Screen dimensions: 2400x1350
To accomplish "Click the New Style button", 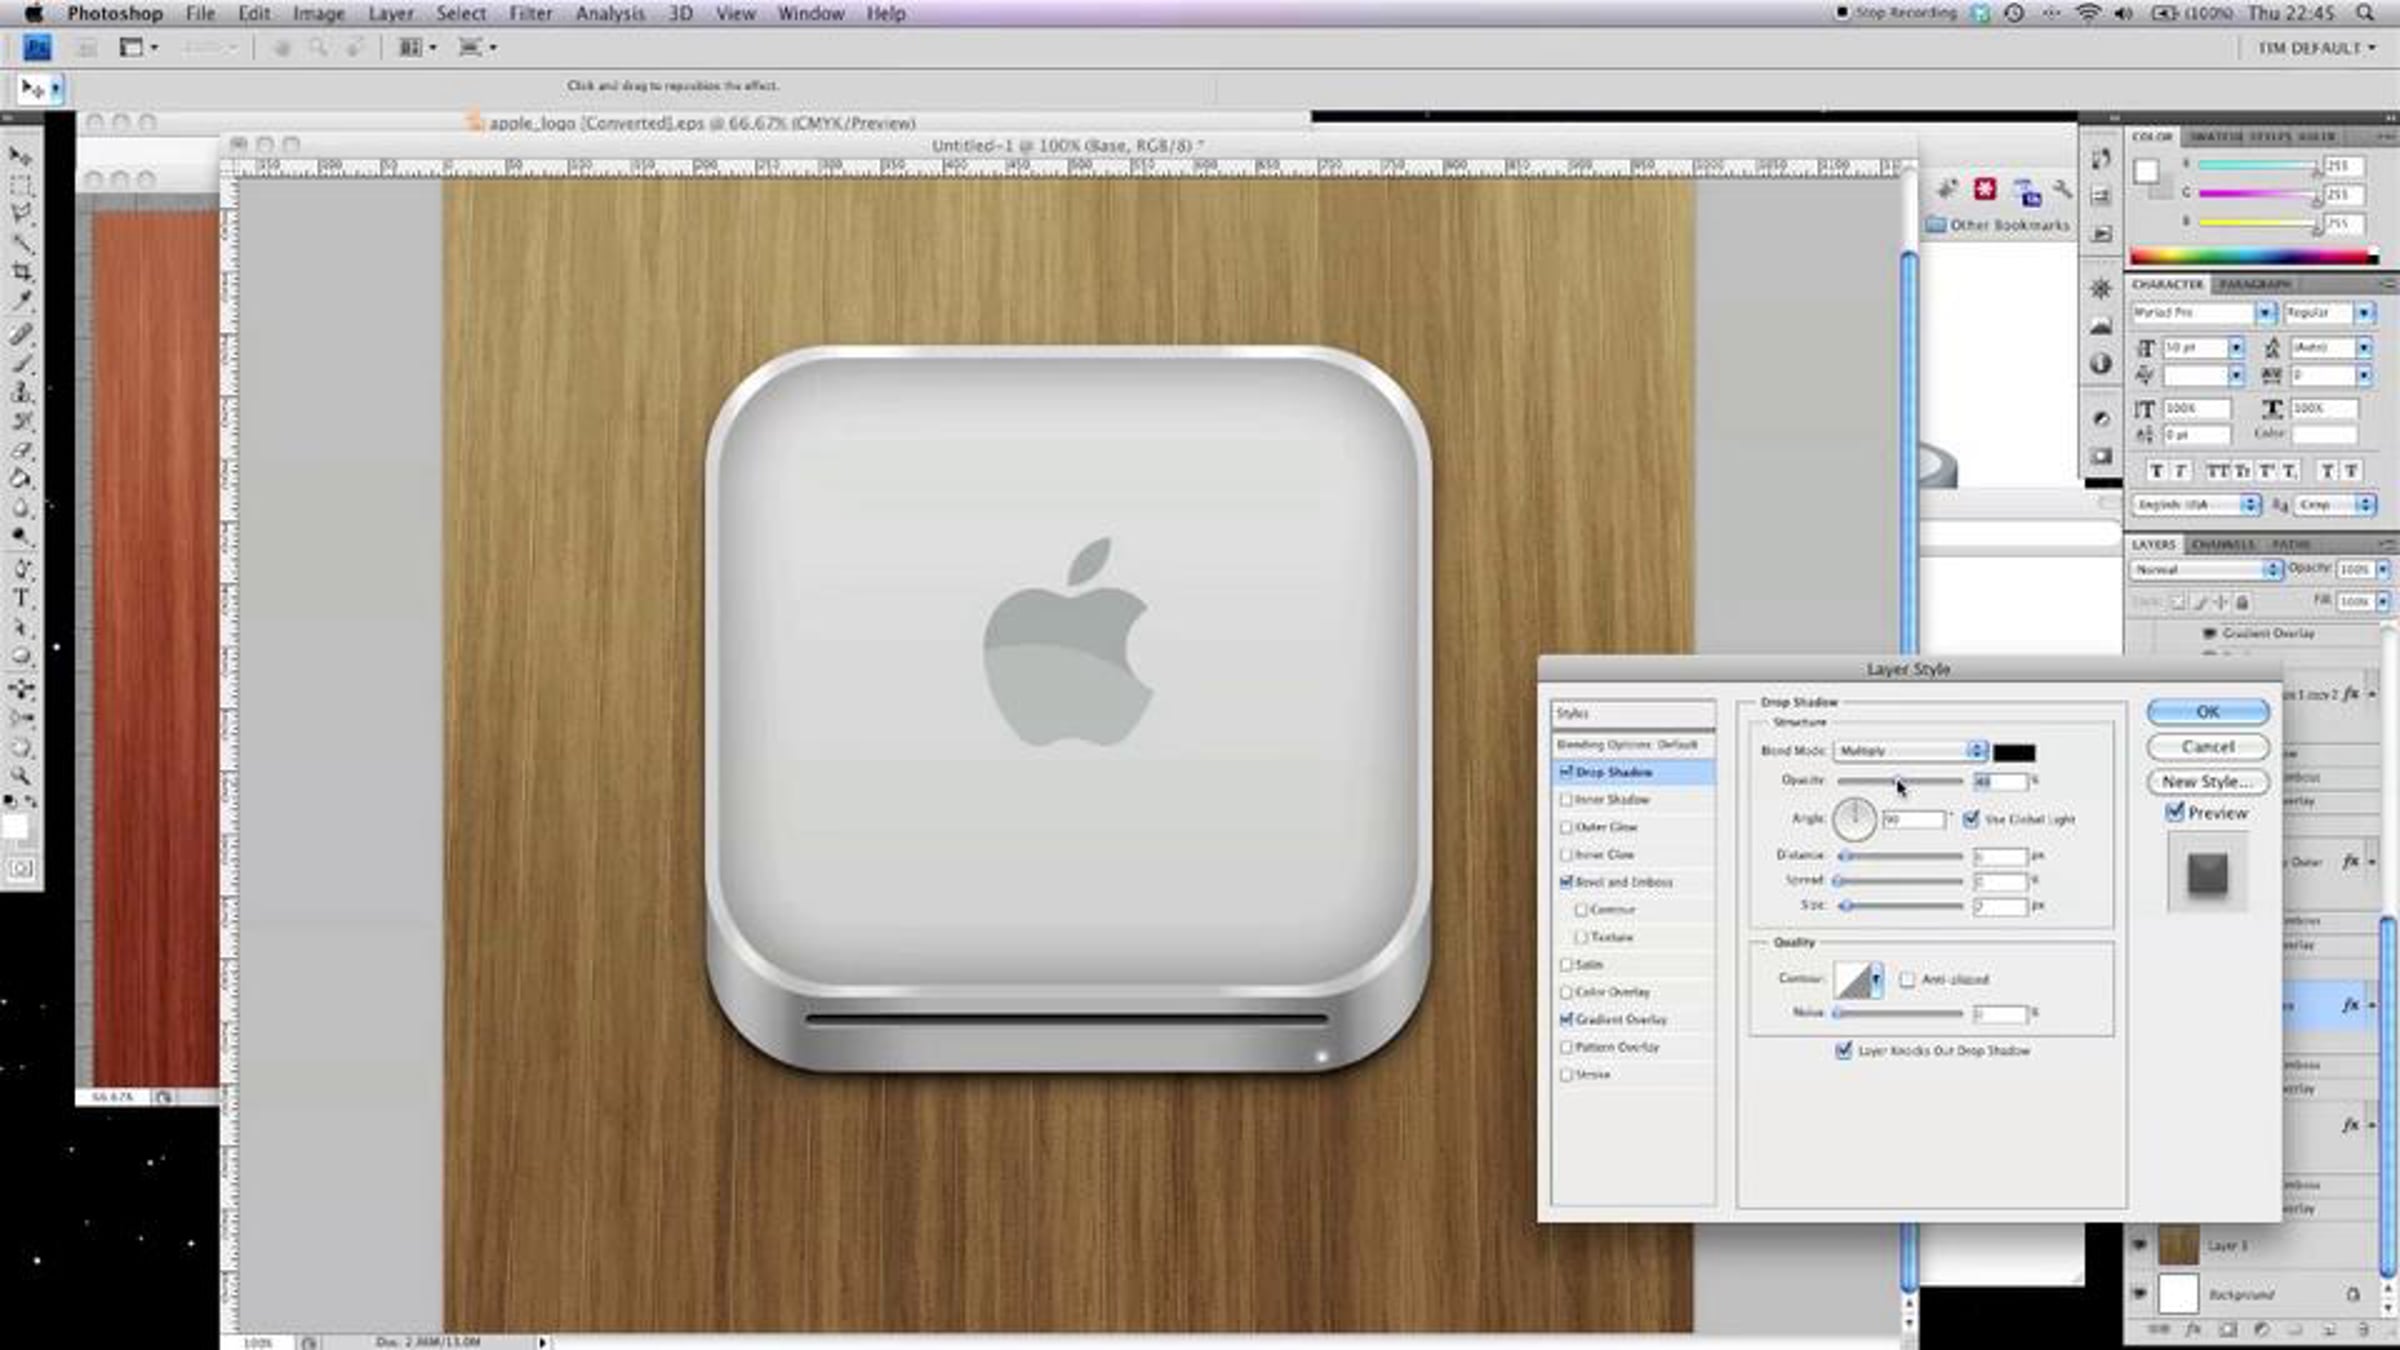I will (x=2207, y=782).
